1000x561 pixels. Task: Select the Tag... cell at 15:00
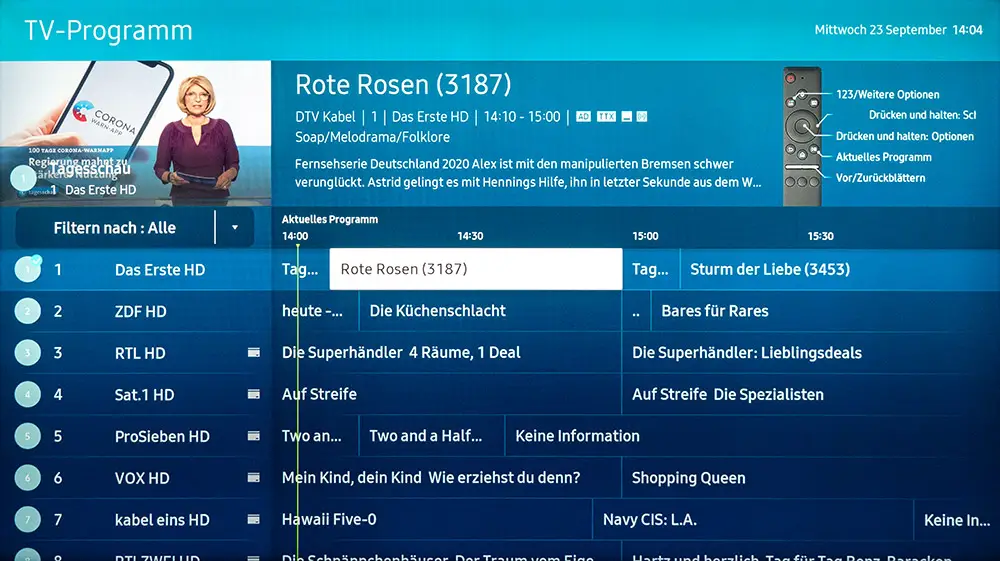[x=651, y=269]
